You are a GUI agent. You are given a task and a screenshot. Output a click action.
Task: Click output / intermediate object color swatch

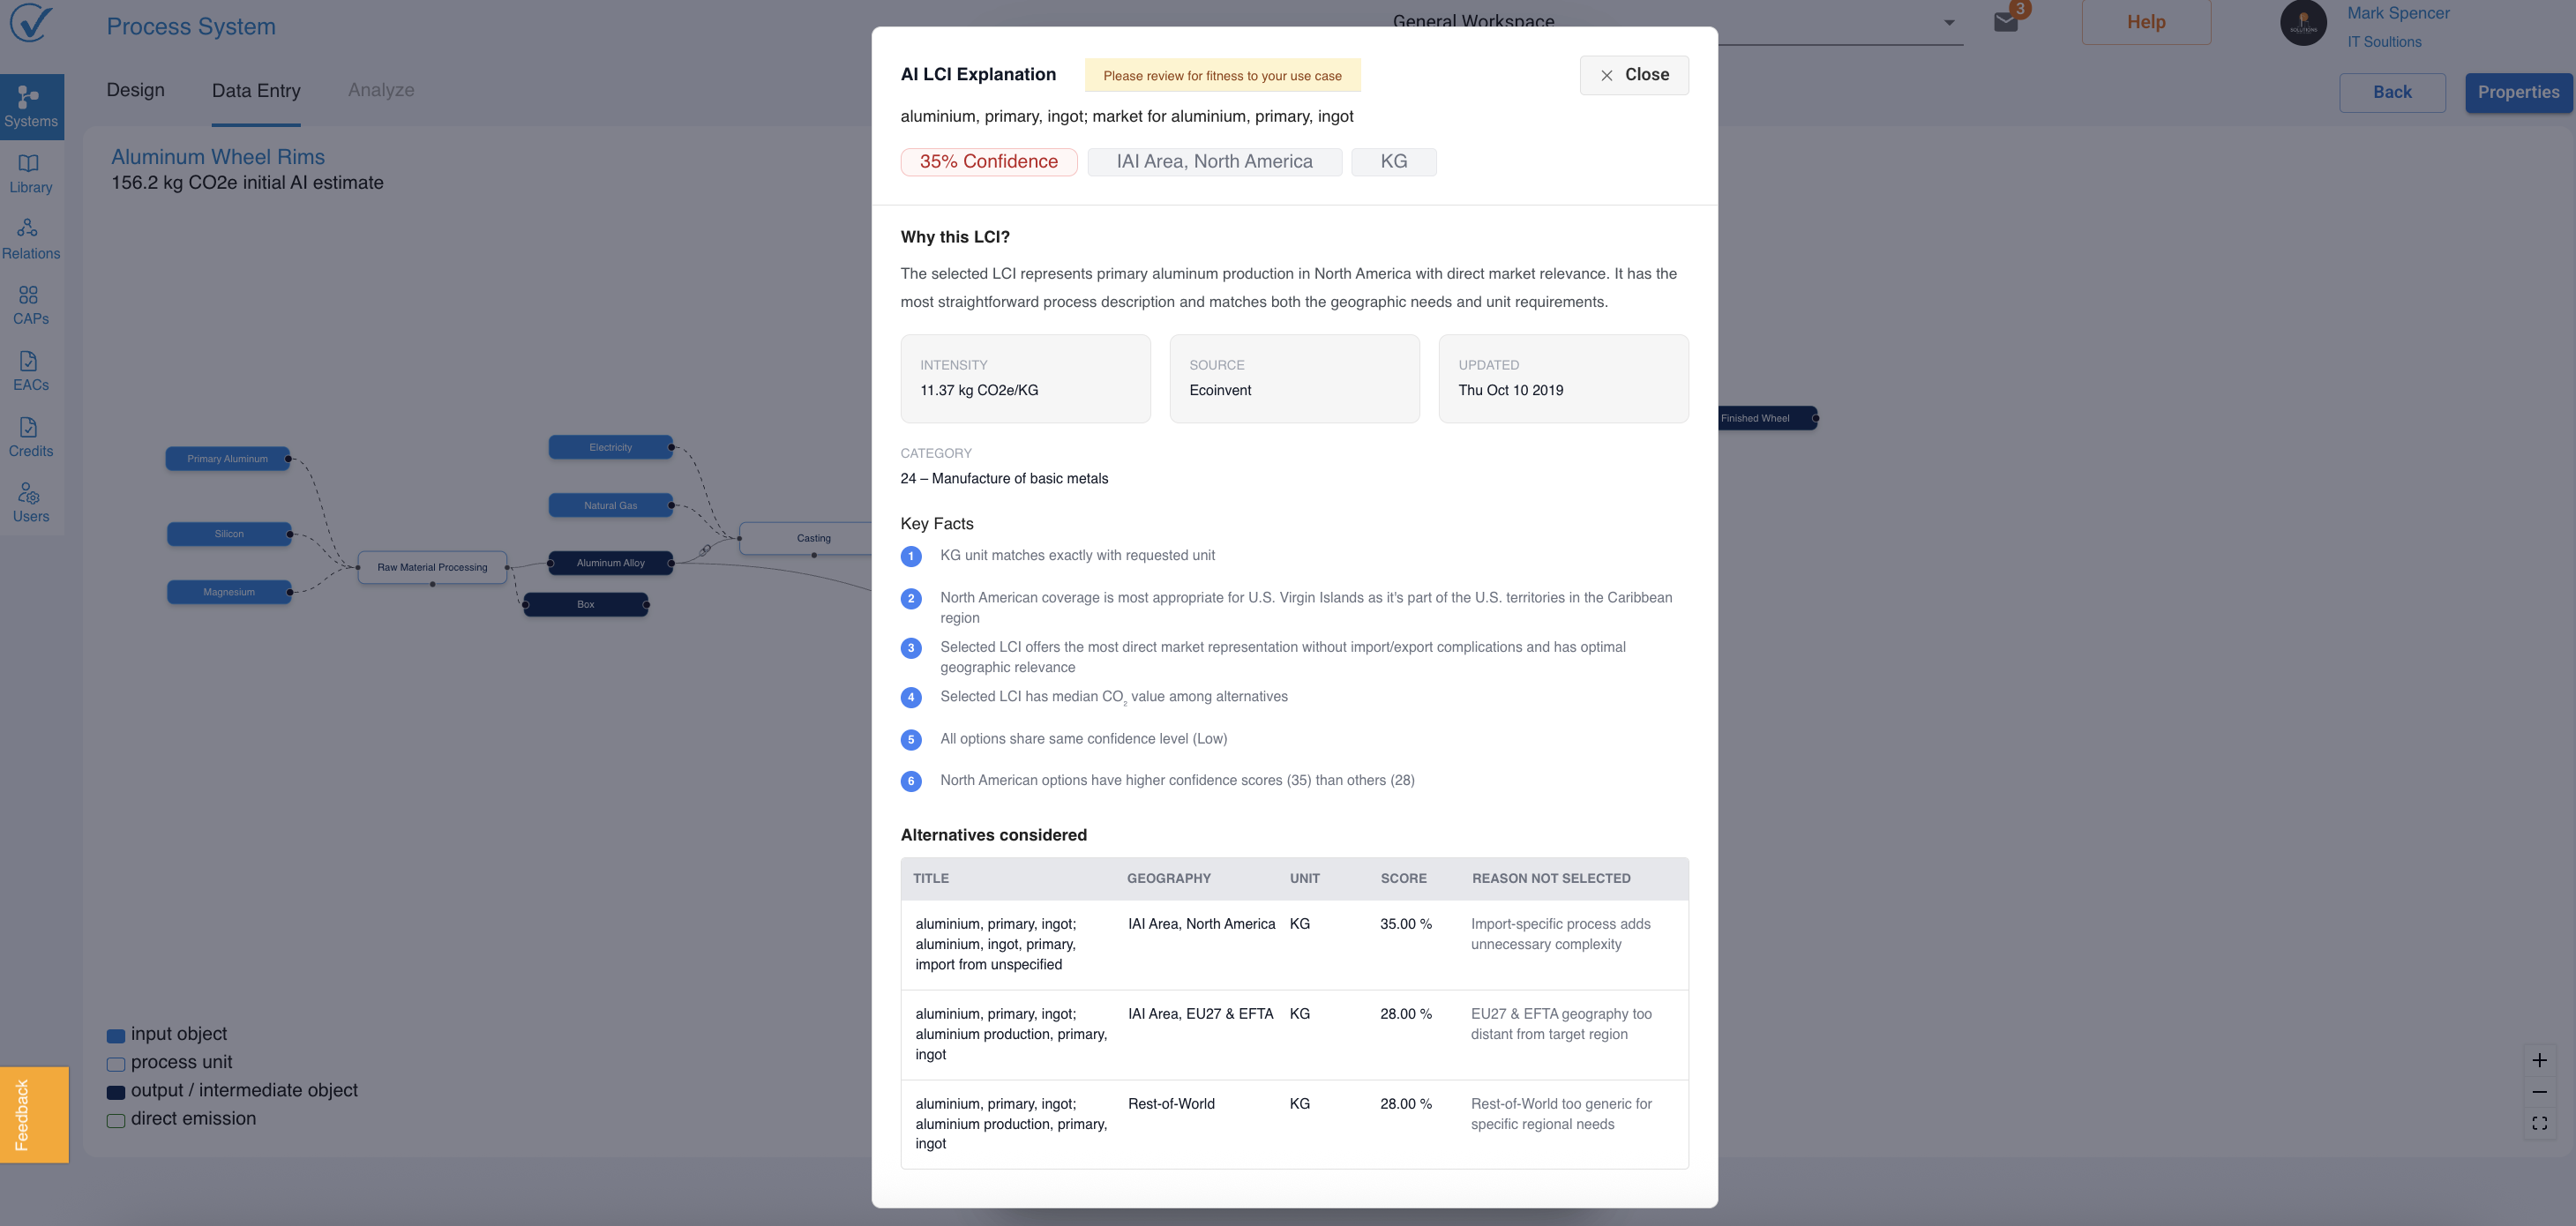pyautogui.click(x=116, y=1092)
